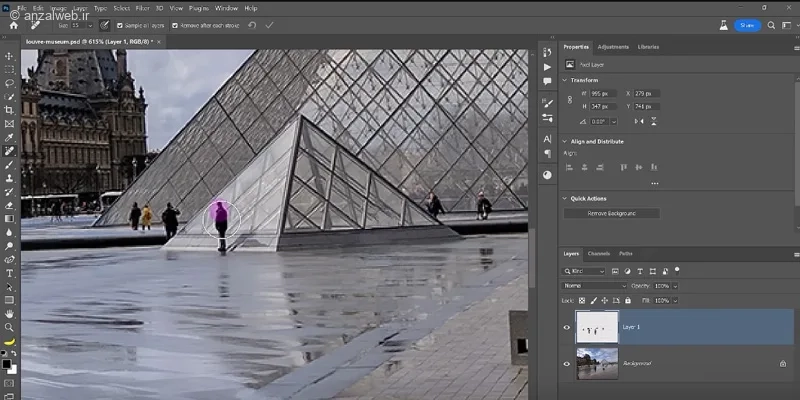
Task: Hide Layer 1 with its eye icon
Action: coord(566,327)
